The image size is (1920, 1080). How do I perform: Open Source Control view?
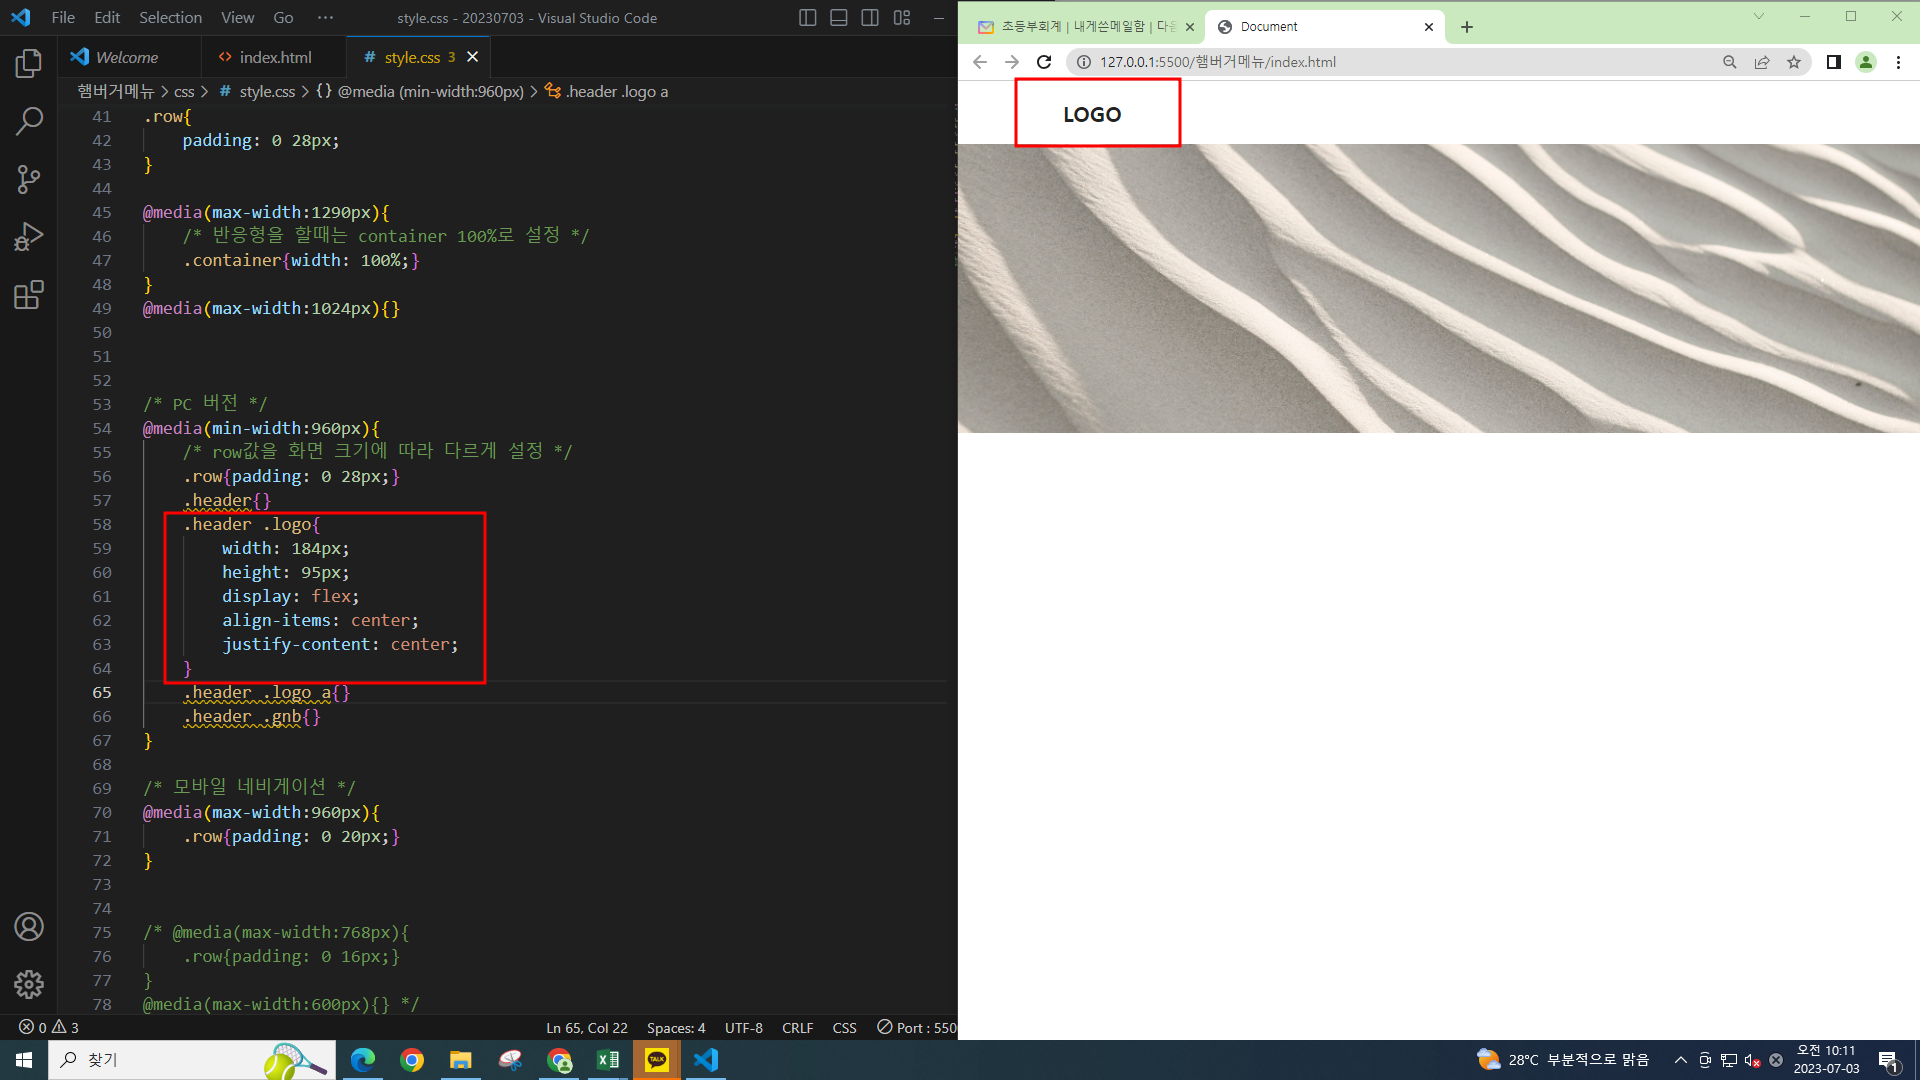tap(29, 180)
